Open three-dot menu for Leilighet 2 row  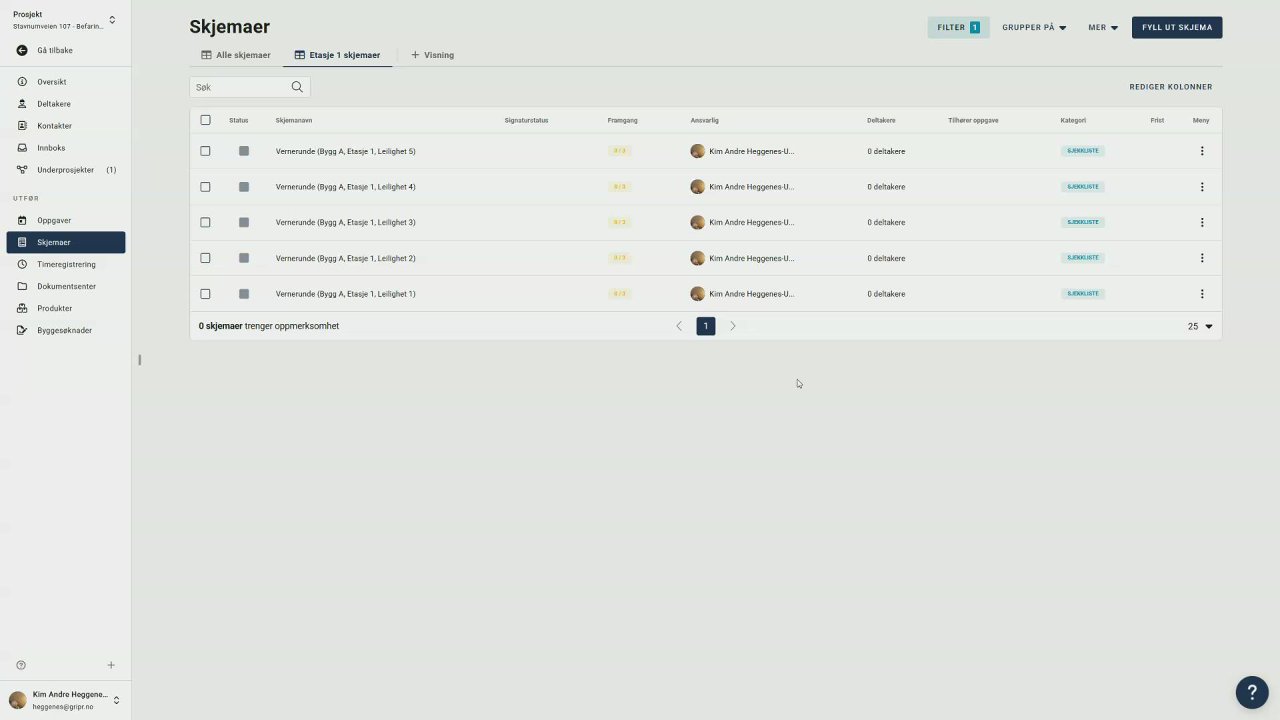pyautogui.click(x=1202, y=258)
